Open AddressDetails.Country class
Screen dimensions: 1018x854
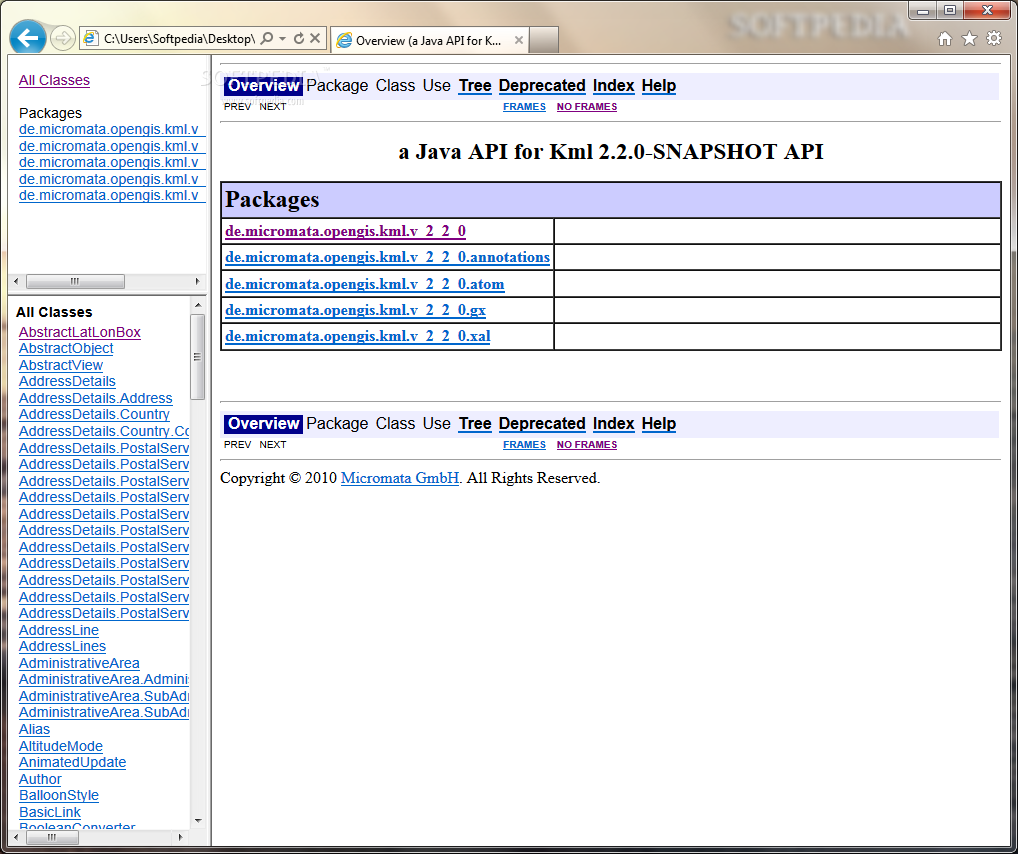click(x=94, y=414)
